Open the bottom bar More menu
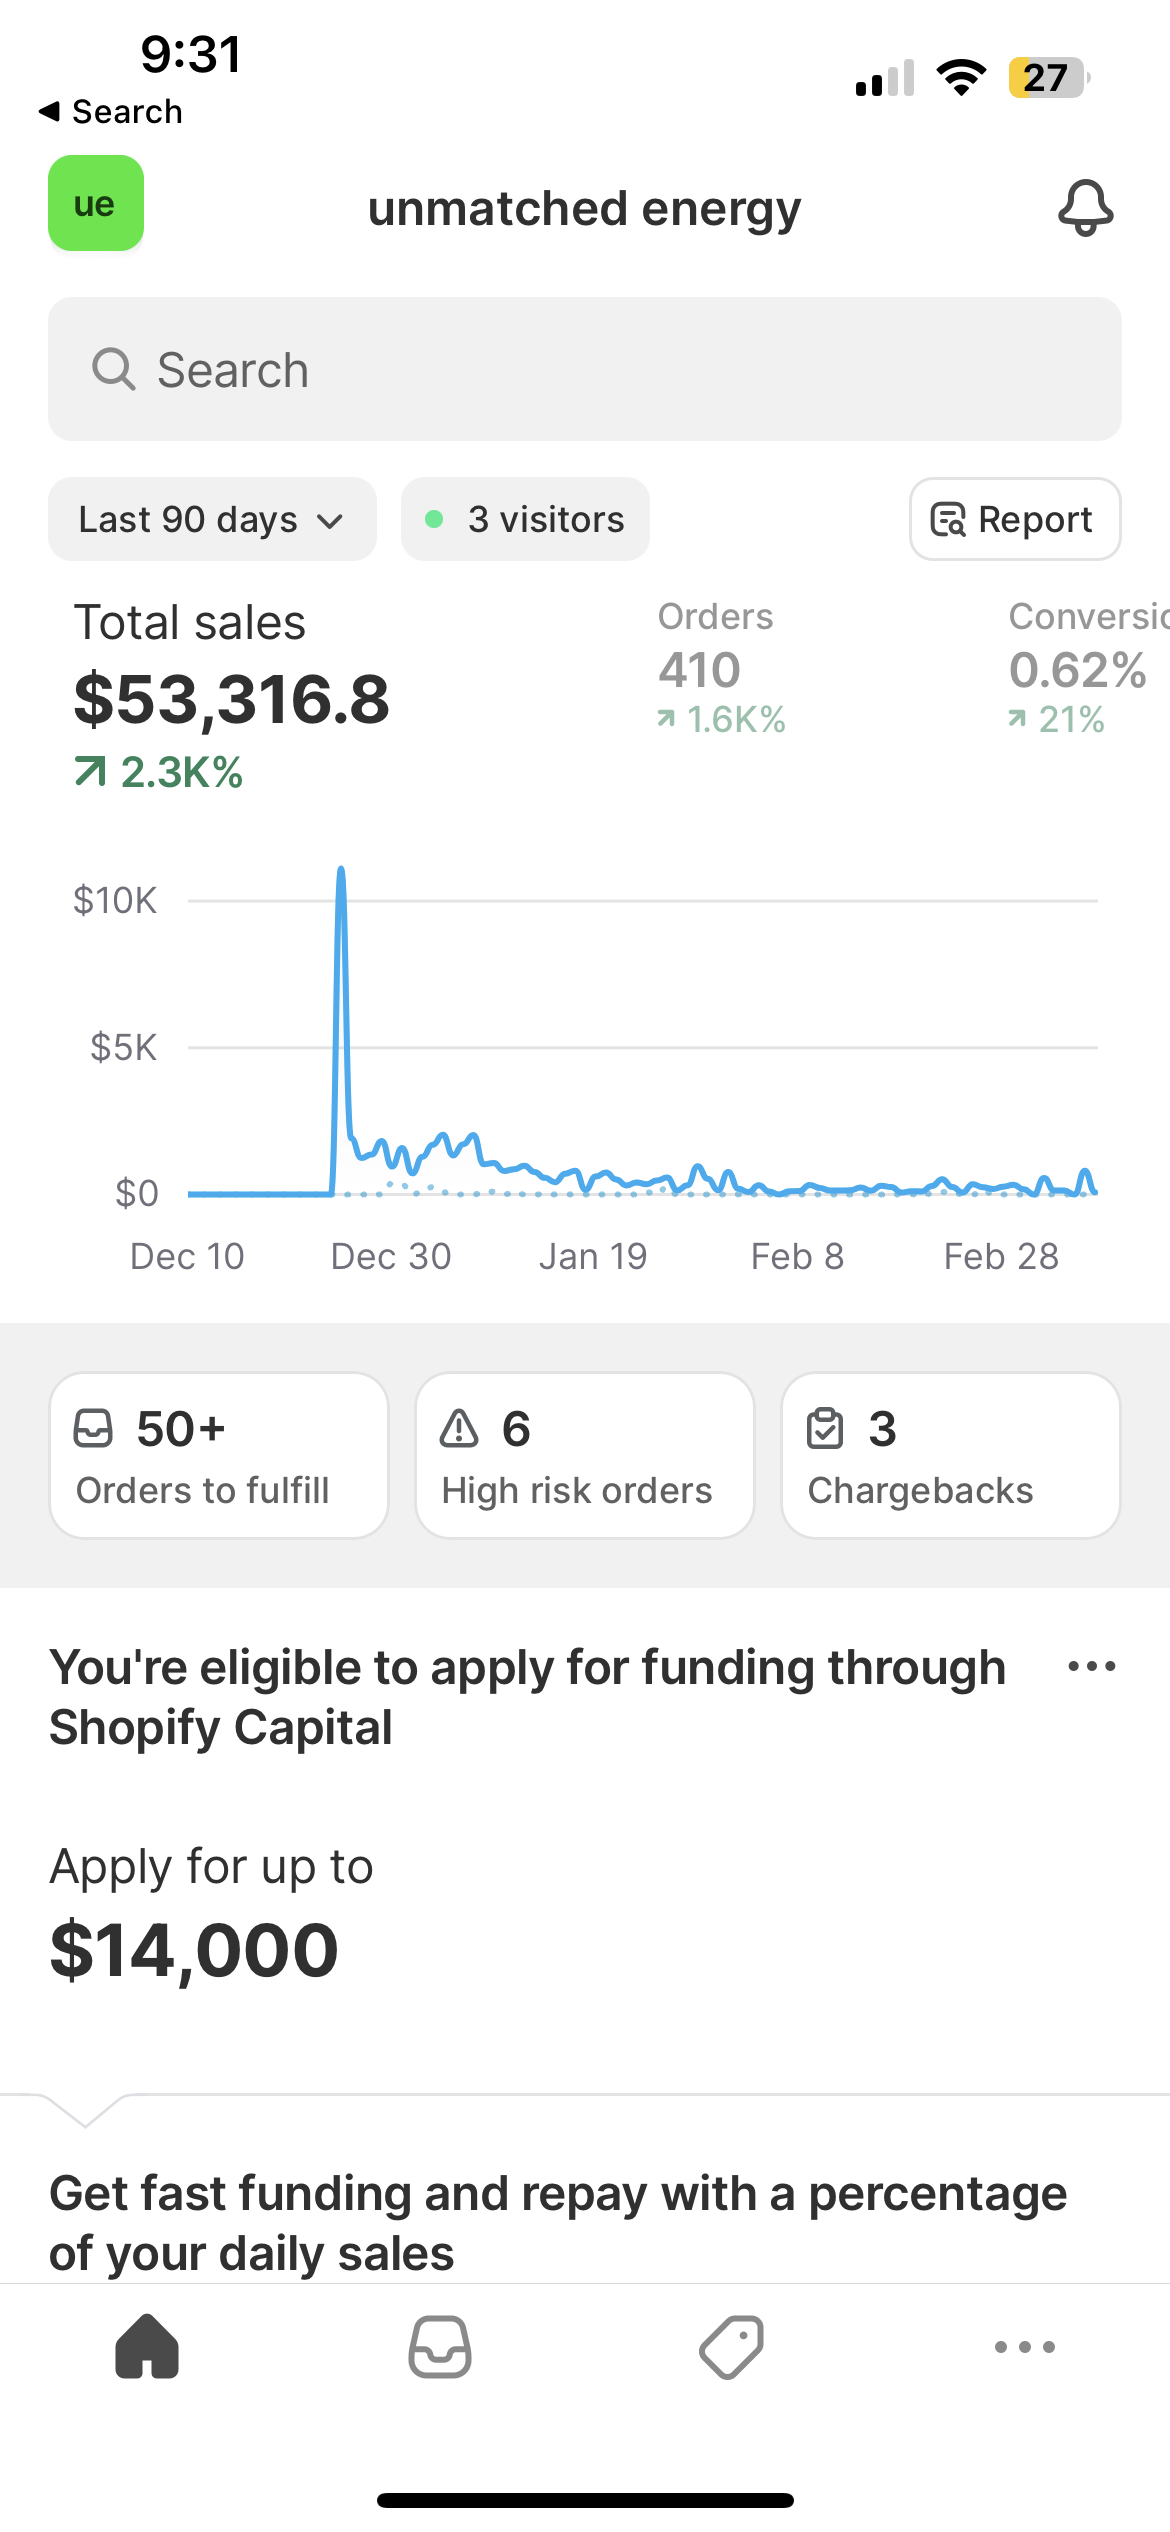The image size is (1170, 2532). tap(1024, 2346)
